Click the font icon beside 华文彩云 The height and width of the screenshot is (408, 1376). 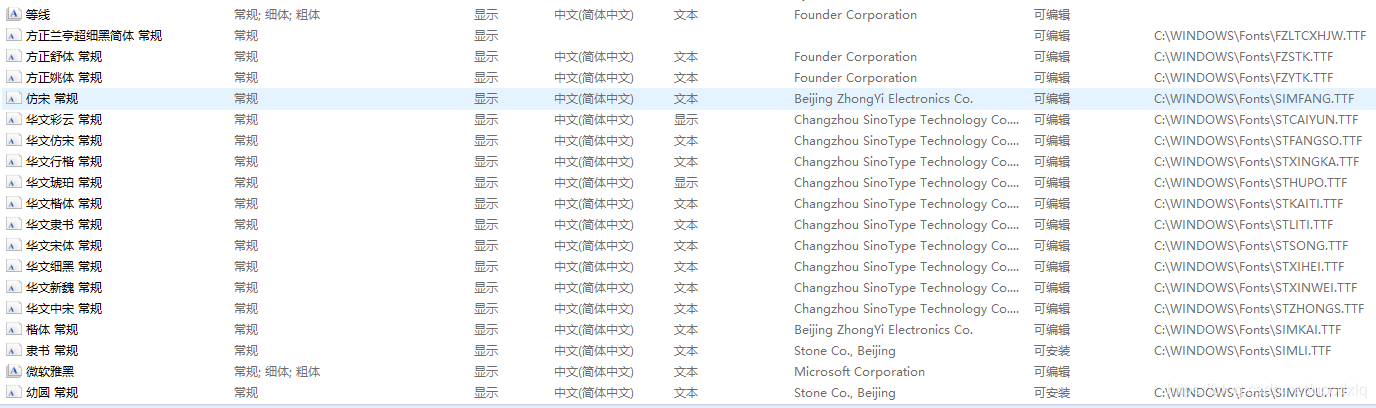coord(13,120)
